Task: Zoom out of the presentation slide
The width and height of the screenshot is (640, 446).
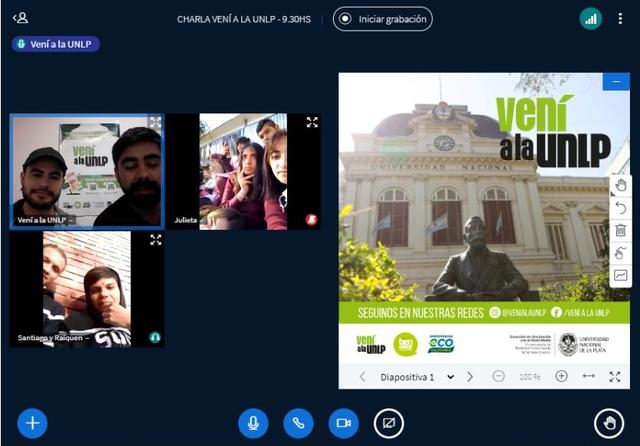Action: (x=498, y=376)
